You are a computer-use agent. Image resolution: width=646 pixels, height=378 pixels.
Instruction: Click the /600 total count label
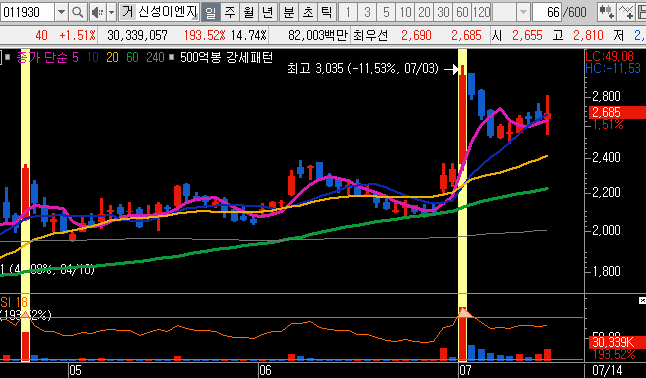[575, 12]
